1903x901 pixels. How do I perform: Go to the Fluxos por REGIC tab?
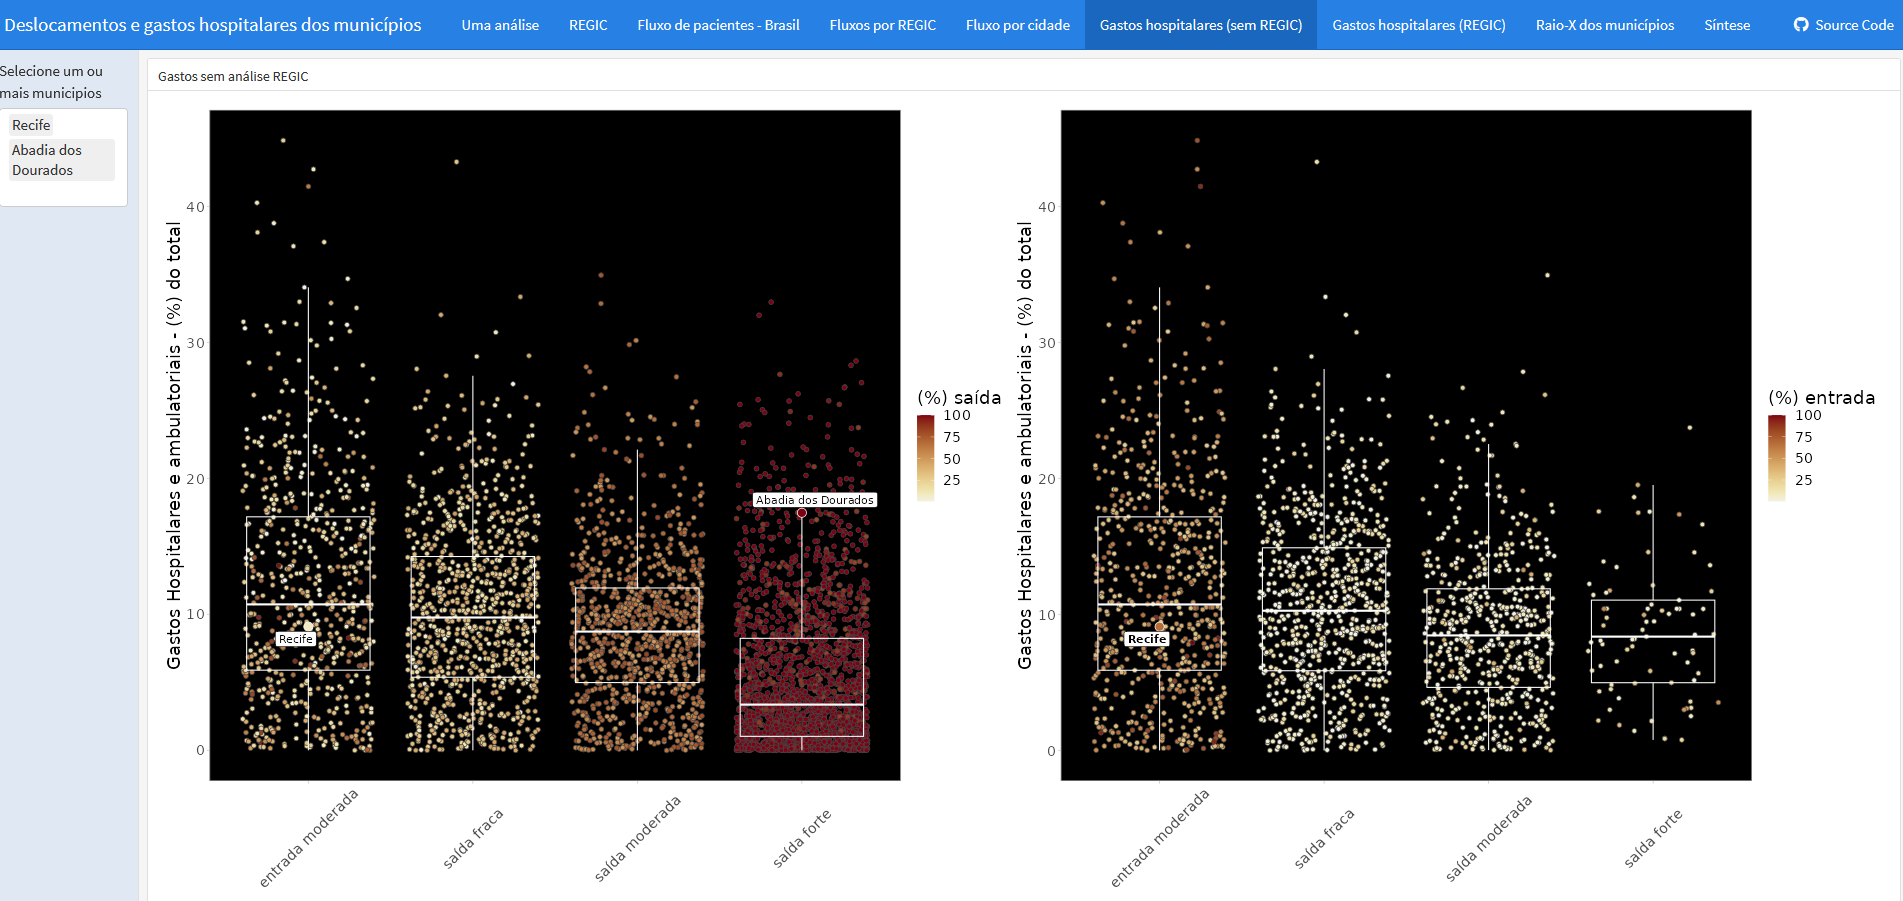(883, 25)
